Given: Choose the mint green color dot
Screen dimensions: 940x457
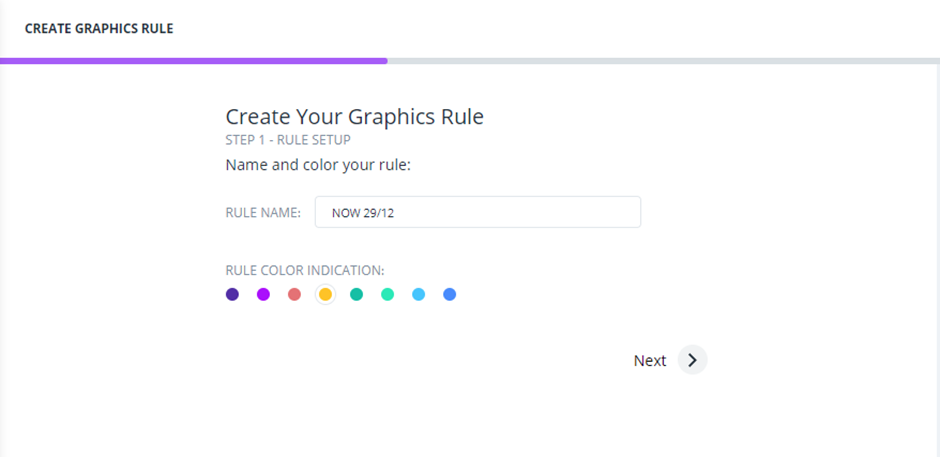Looking at the screenshot, I should click(x=387, y=294).
